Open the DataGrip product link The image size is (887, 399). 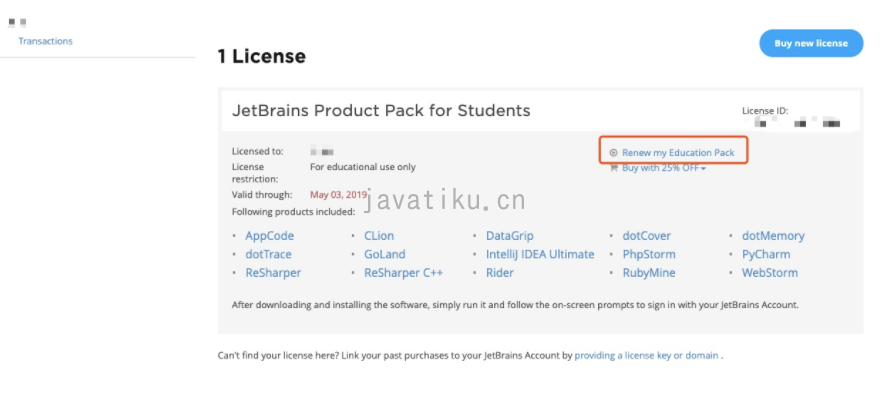point(510,236)
